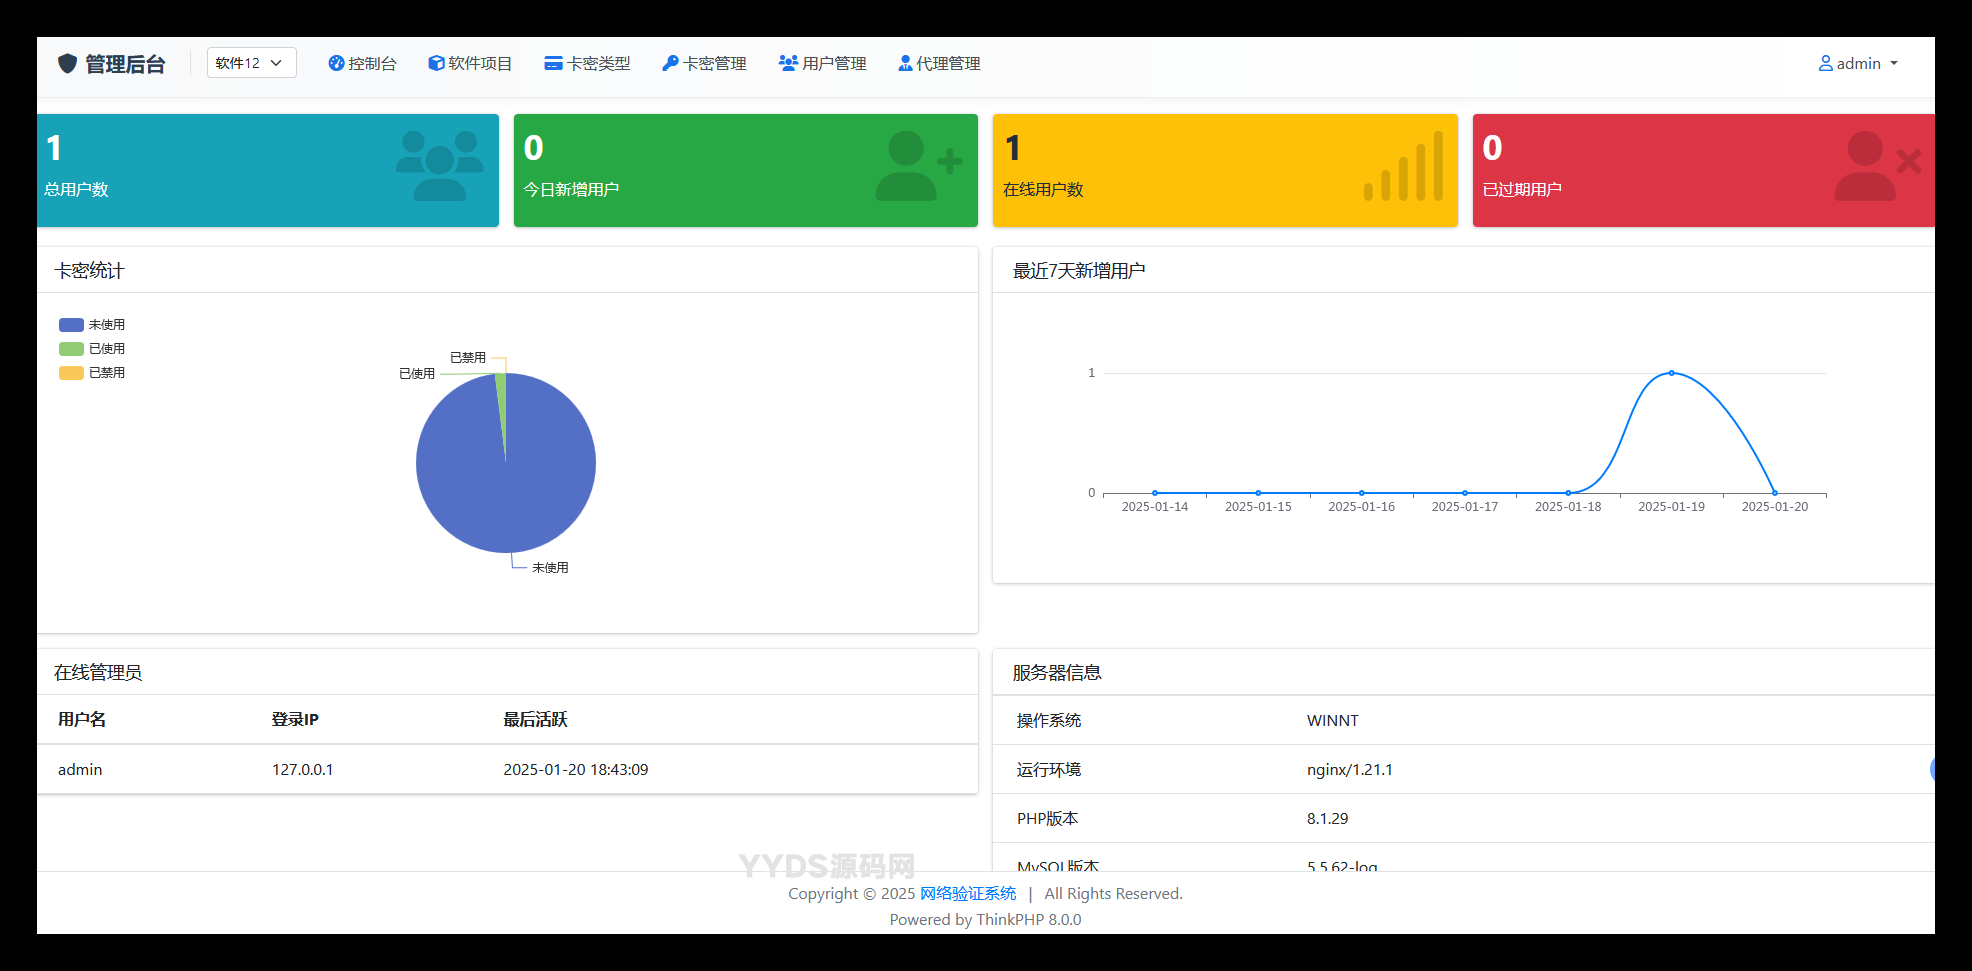Open the 软件12 software selector dropdown
1972x971 pixels.
tap(251, 63)
